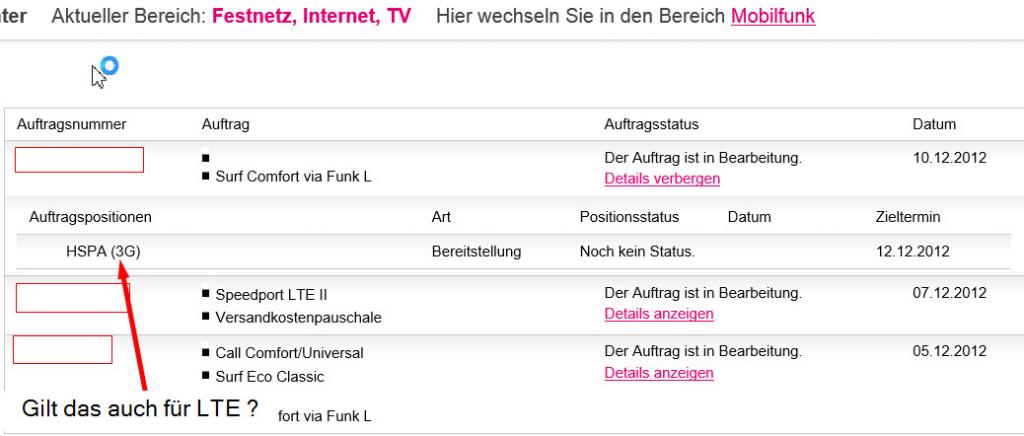
Task: Click the Auftragsstatus column header
Action: [651, 124]
